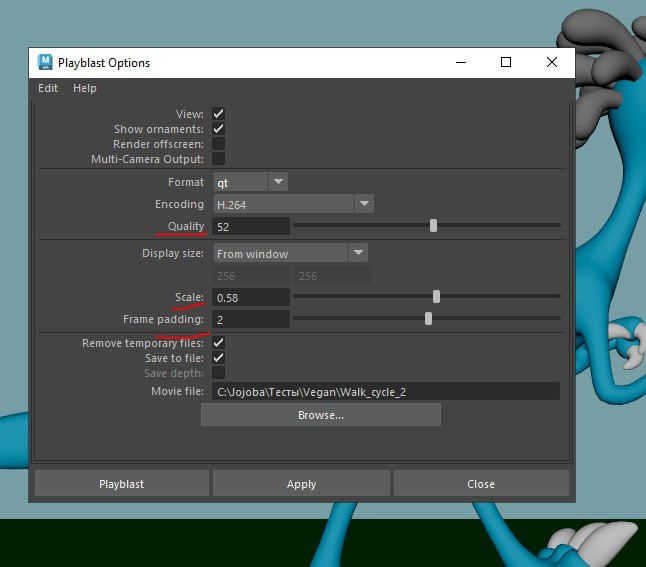Open the Encoding dropdown showing H.264
The image size is (646, 567).
pyautogui.click(x=294, y=204)
